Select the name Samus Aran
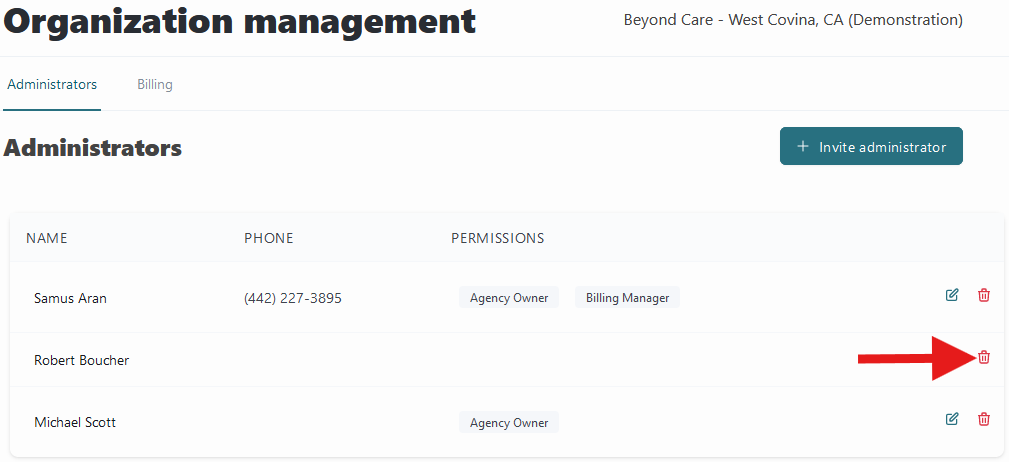The height and width of the screenshot is (462, 1009). (x=70, y=298)
